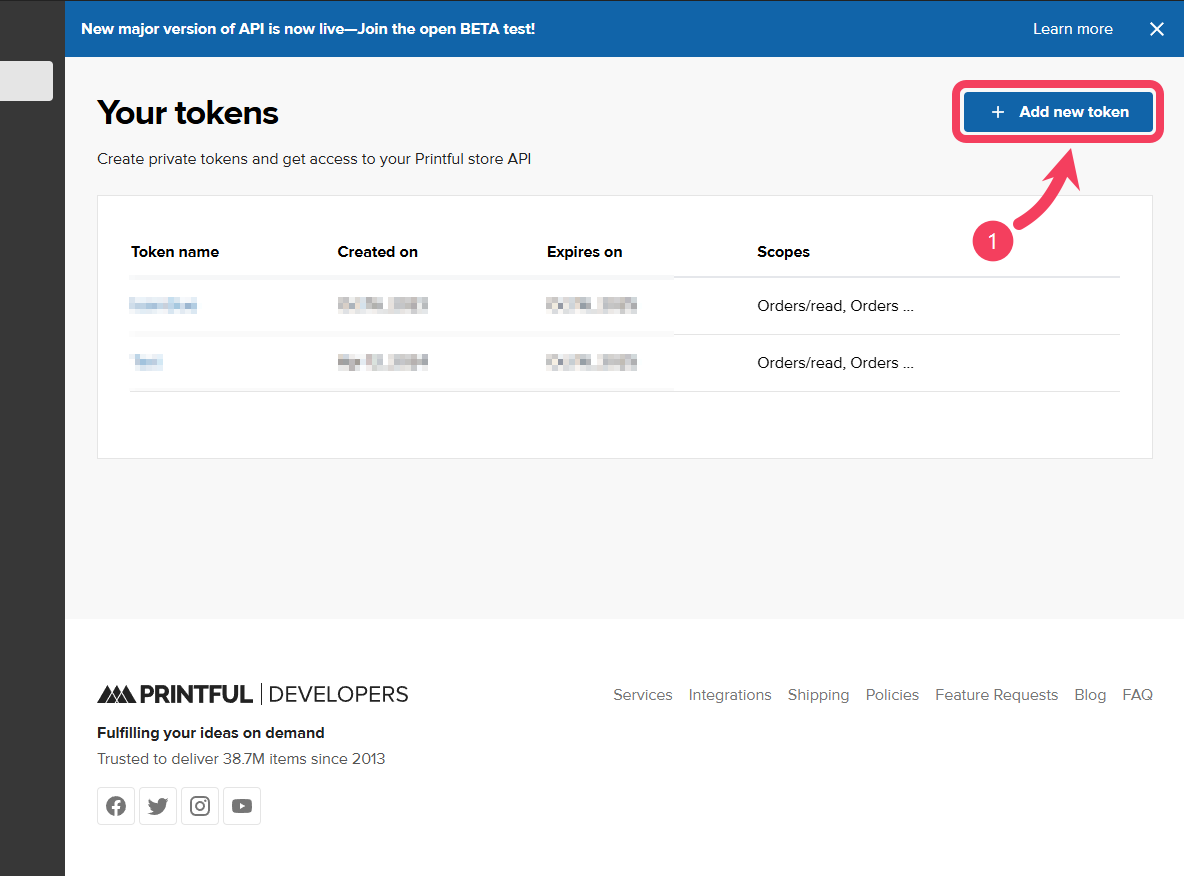
Task: Click the Add new token button
Action: click(x=1058, y=112)
